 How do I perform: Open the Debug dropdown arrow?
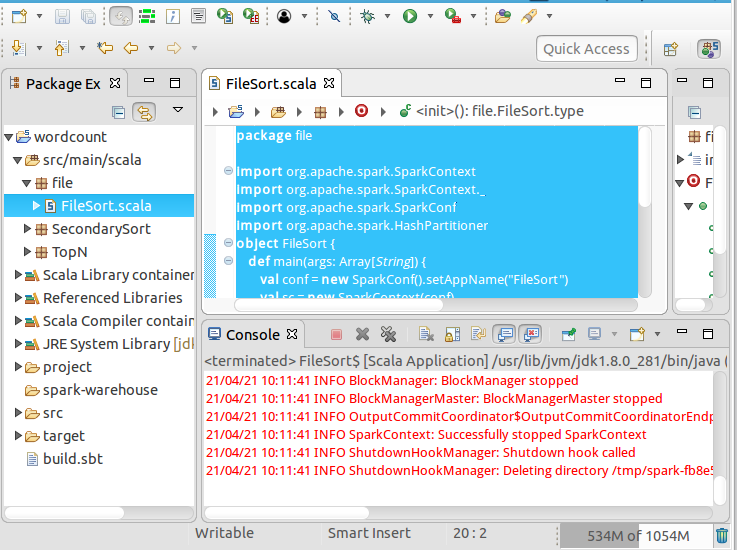(x=387, y=16)
